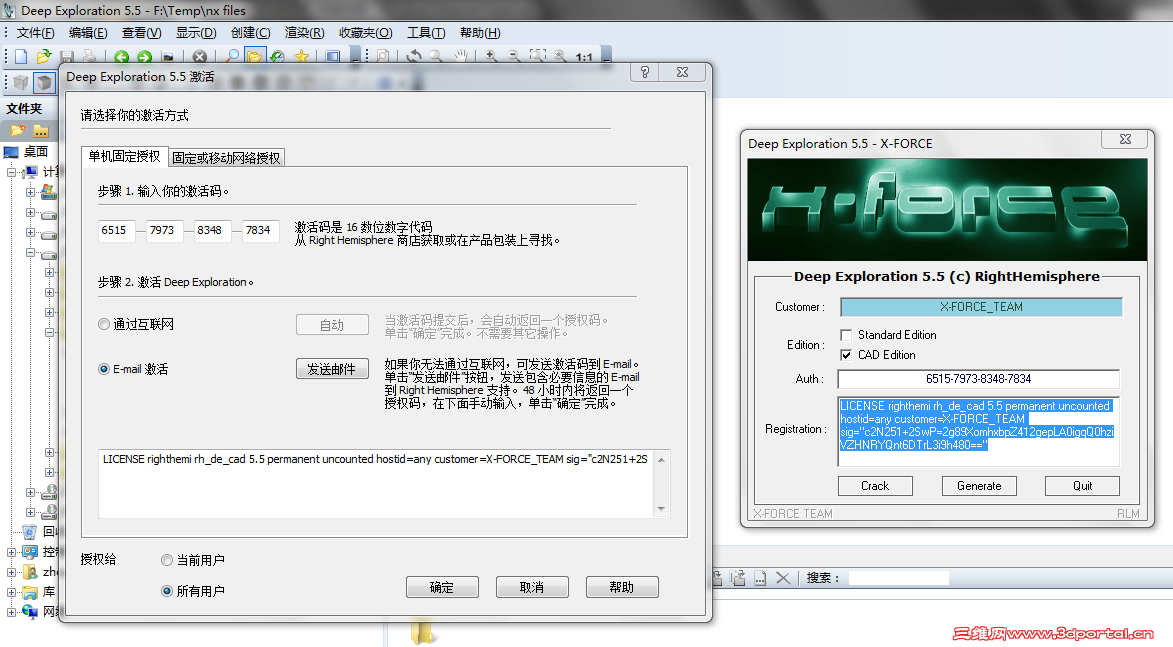Click the 7834 activation code field
This screenshot has height=647, width=1173.
pyautogui.click(x=261, y=230)
